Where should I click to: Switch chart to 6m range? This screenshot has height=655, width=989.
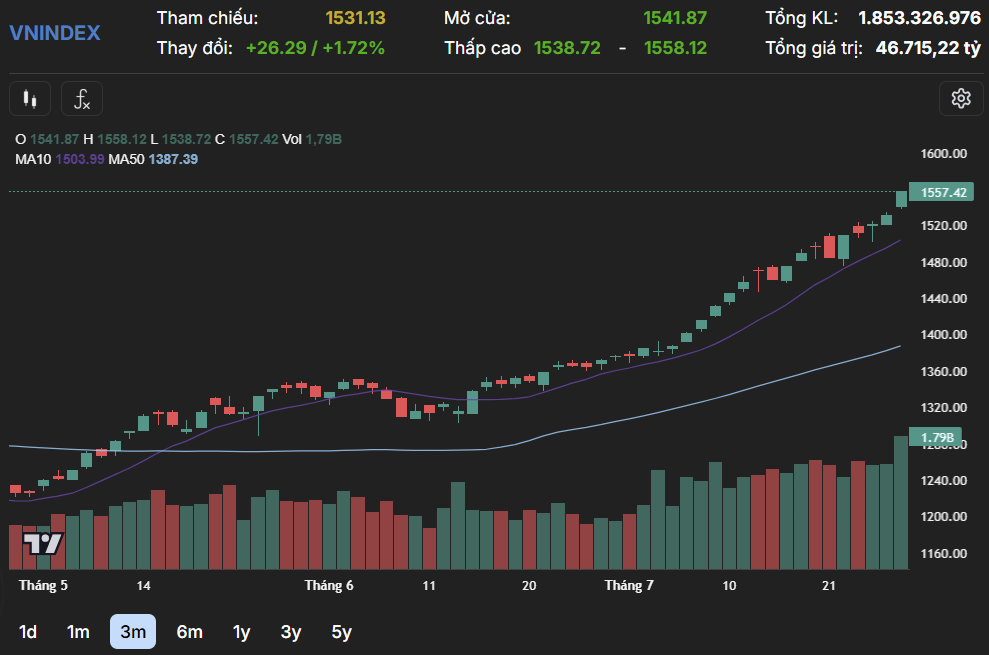pos(189,631)
